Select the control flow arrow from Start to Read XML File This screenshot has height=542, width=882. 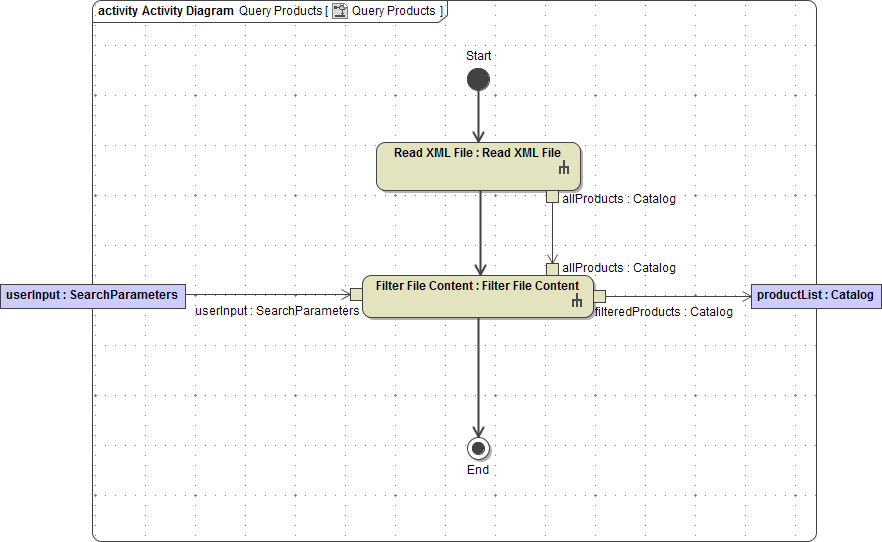tap(478, 116)
